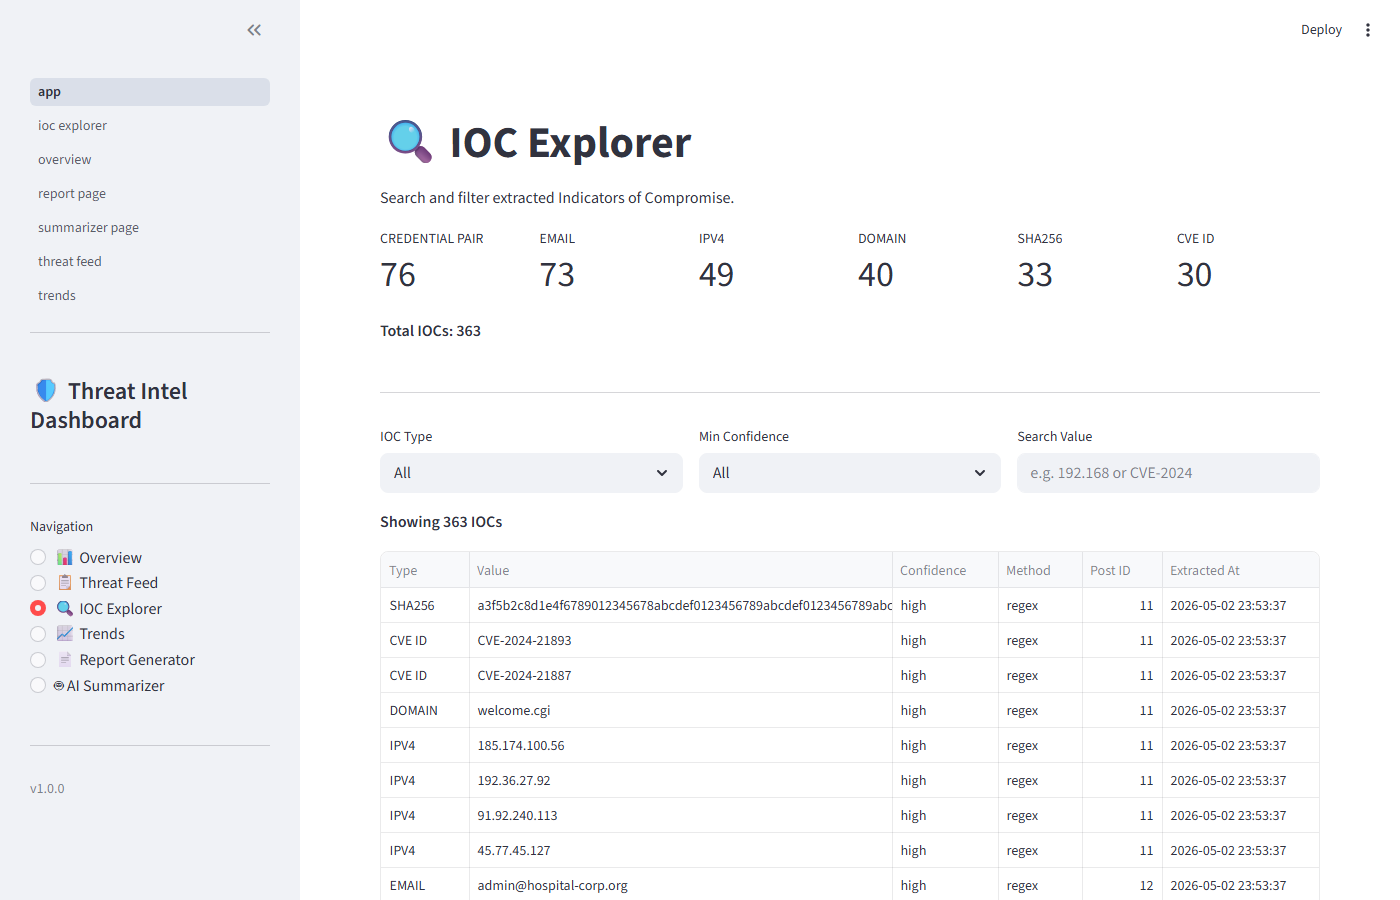Viewport: 1400px width, 900px height.
Task: Open the Min Confidence dropdown
Action: [850, 473]
